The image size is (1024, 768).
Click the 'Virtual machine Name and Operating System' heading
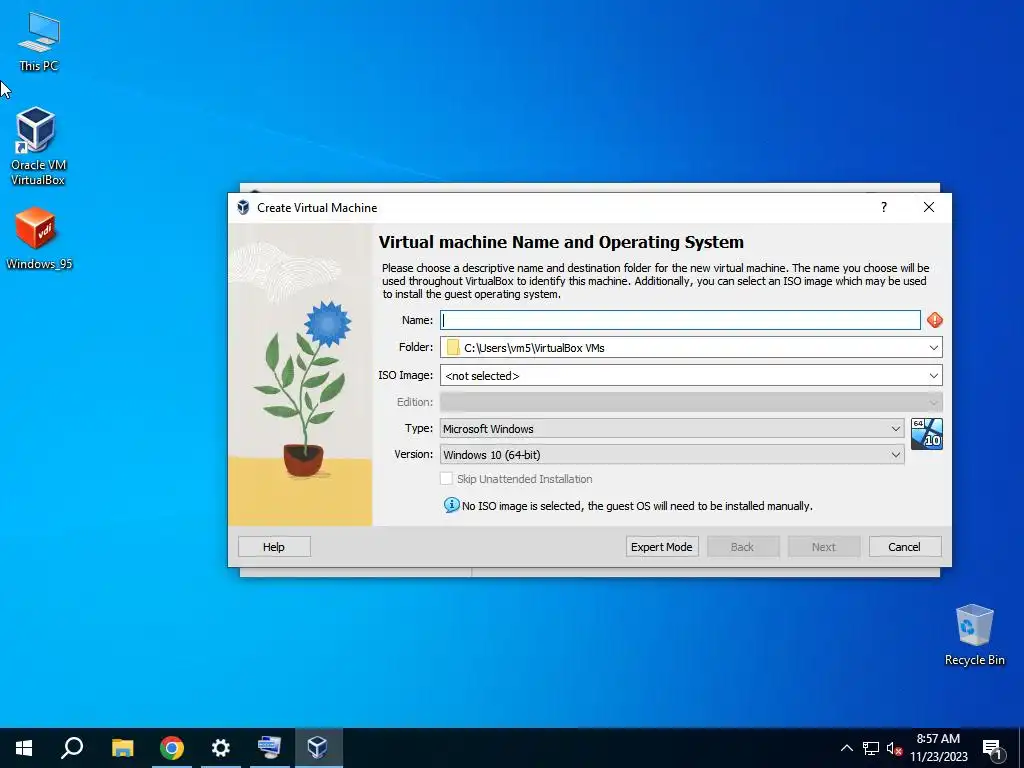(x=561, y=242)
